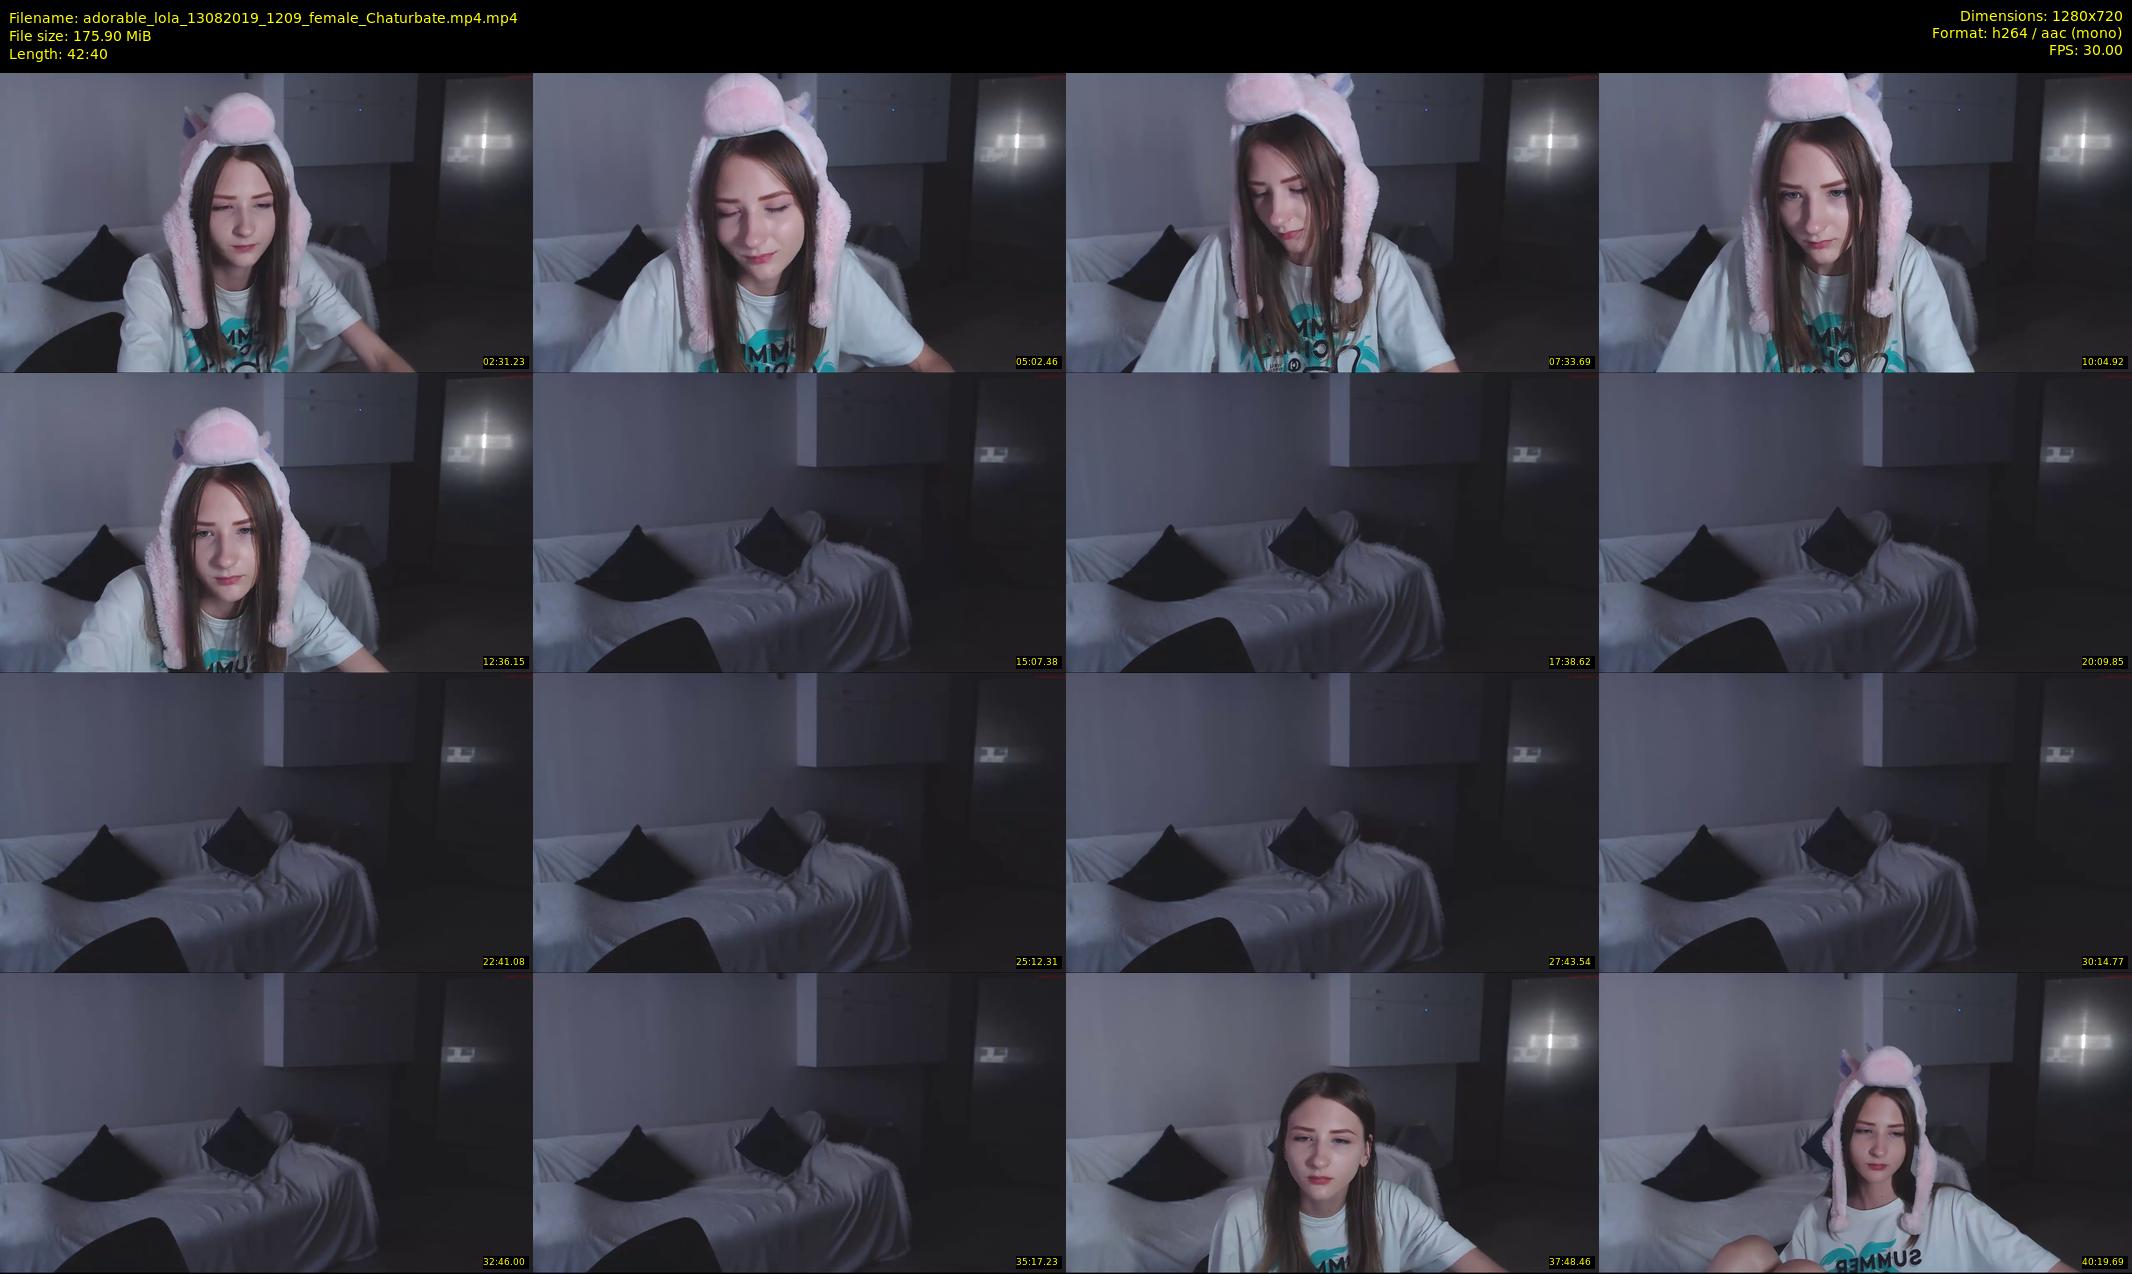Open the empty-room frame at 15:07.38

tap(799, 522)
